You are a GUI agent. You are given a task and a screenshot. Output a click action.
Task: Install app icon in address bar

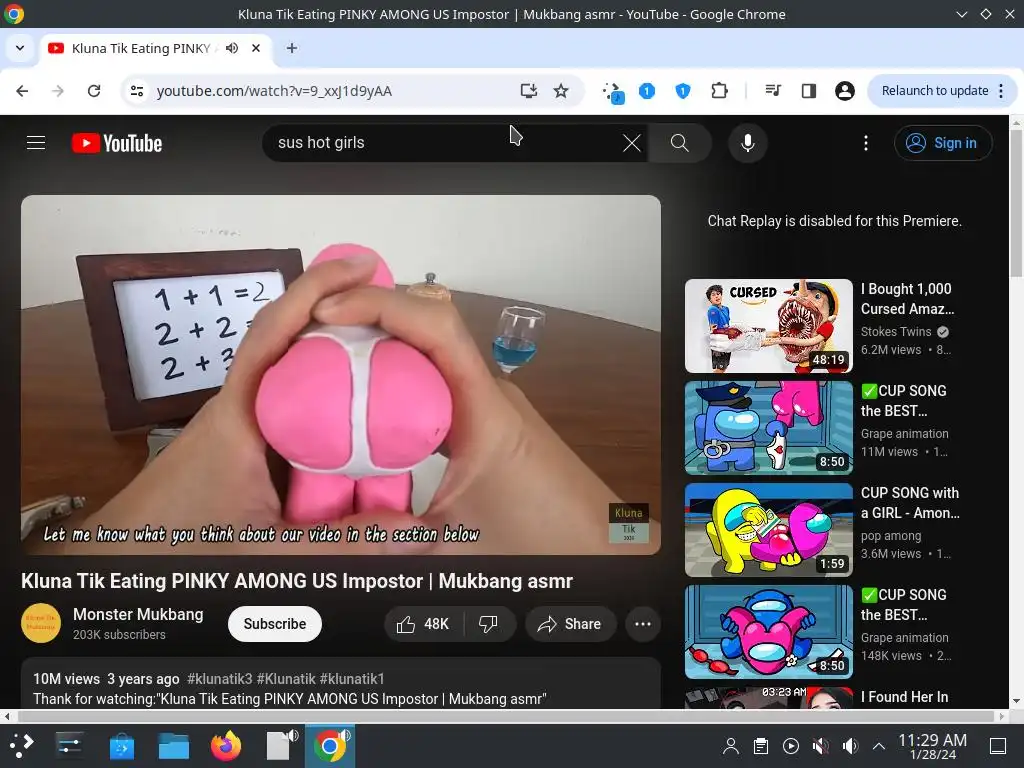tap(528, 91)
